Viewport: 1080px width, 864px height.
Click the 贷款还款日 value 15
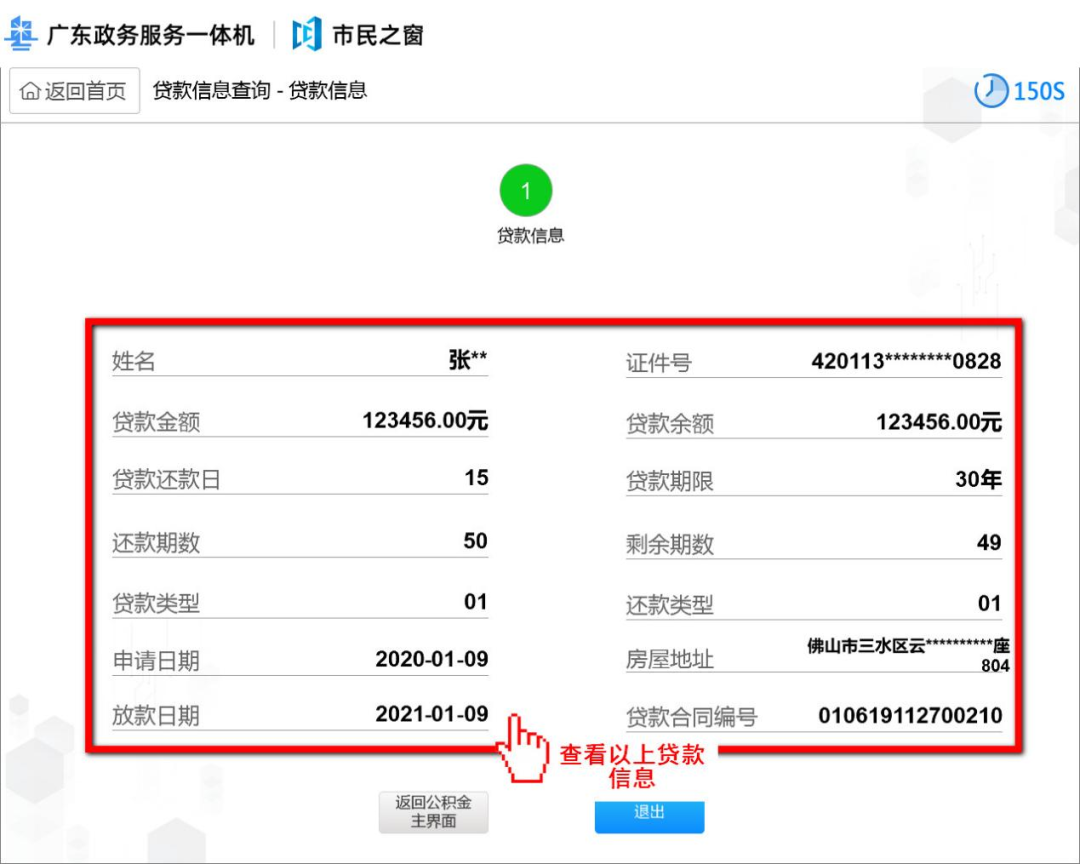tap(476, 477)
